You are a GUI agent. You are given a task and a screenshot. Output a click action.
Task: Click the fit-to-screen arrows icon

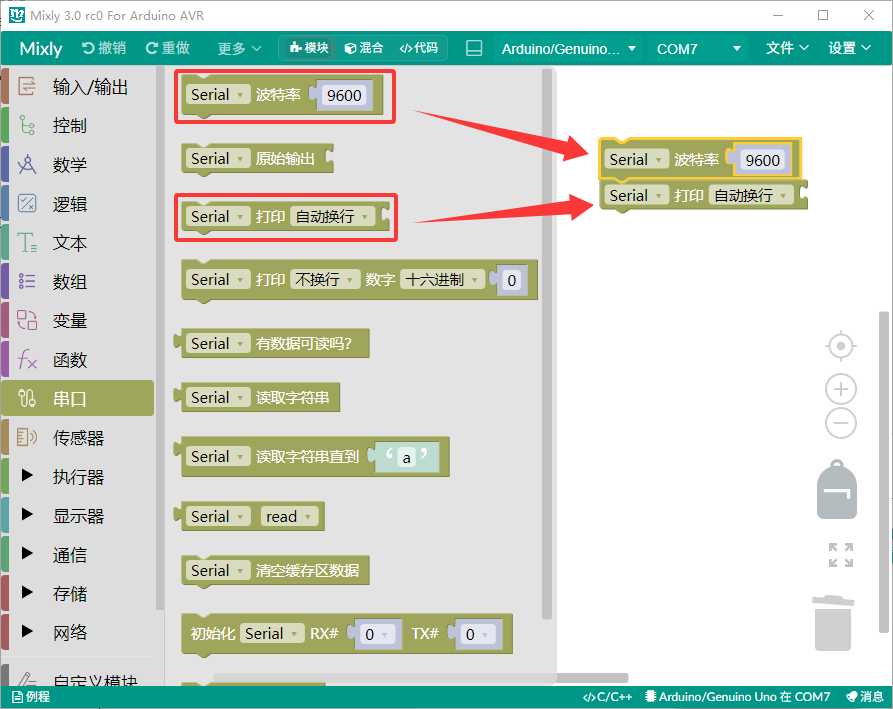841,555
